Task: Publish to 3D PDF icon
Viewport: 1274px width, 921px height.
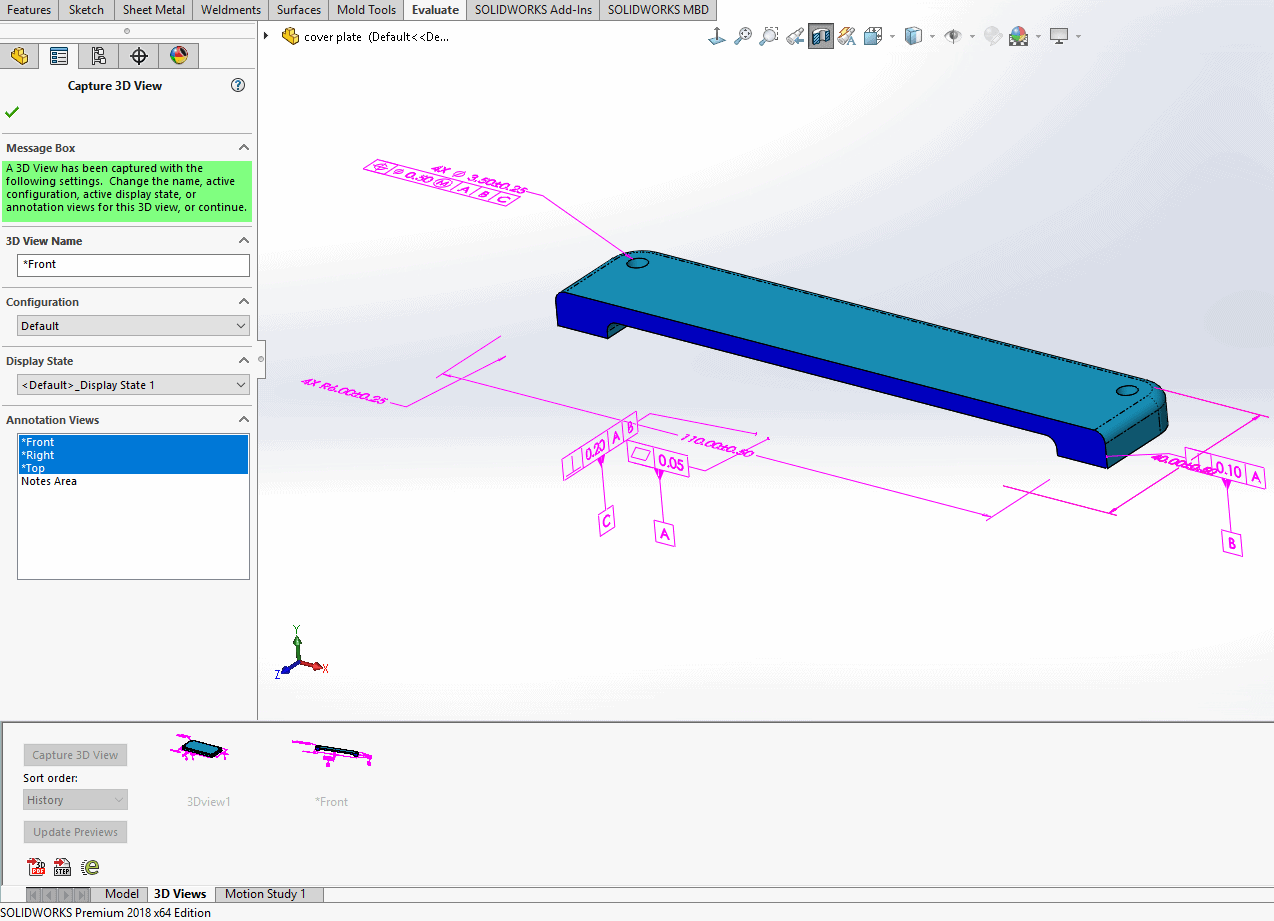Action: pyautogui.click(x=37, y=867)
